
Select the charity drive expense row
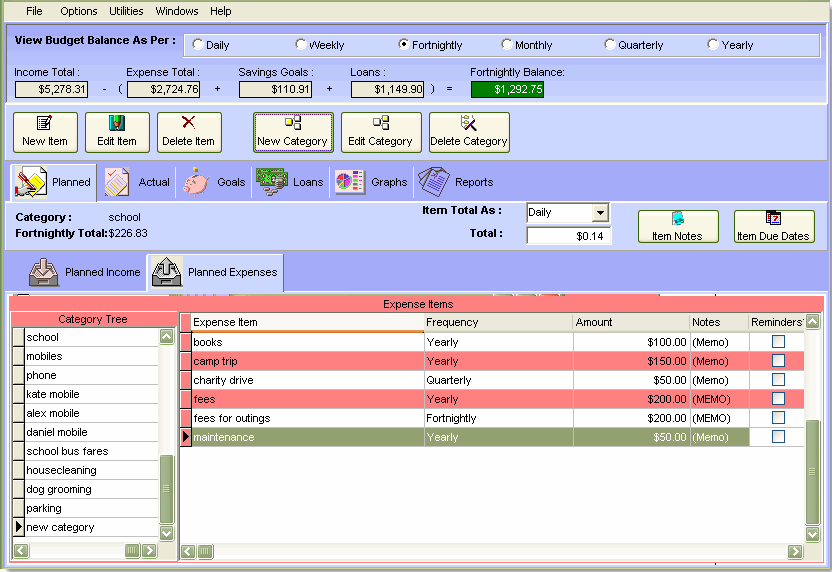click(492, 380)
